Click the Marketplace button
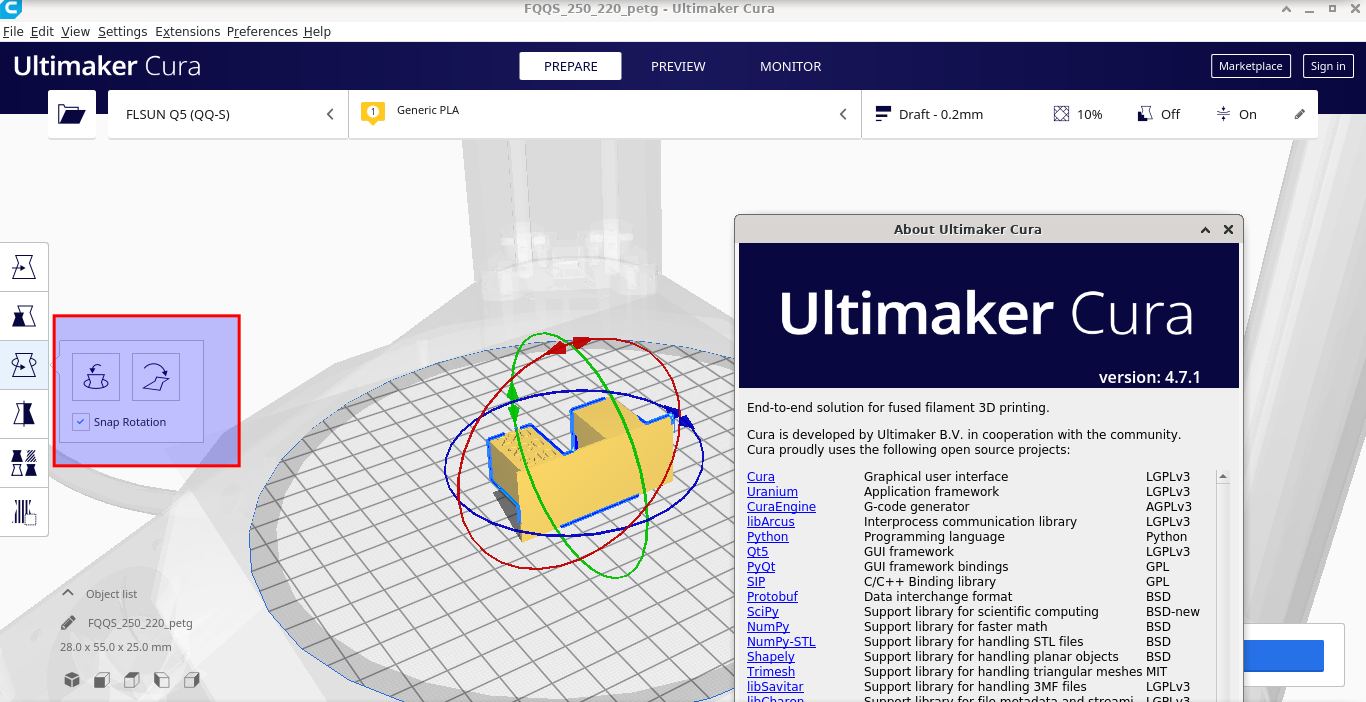Viewport: 1366px width, 702px height. coord(1251,66)
